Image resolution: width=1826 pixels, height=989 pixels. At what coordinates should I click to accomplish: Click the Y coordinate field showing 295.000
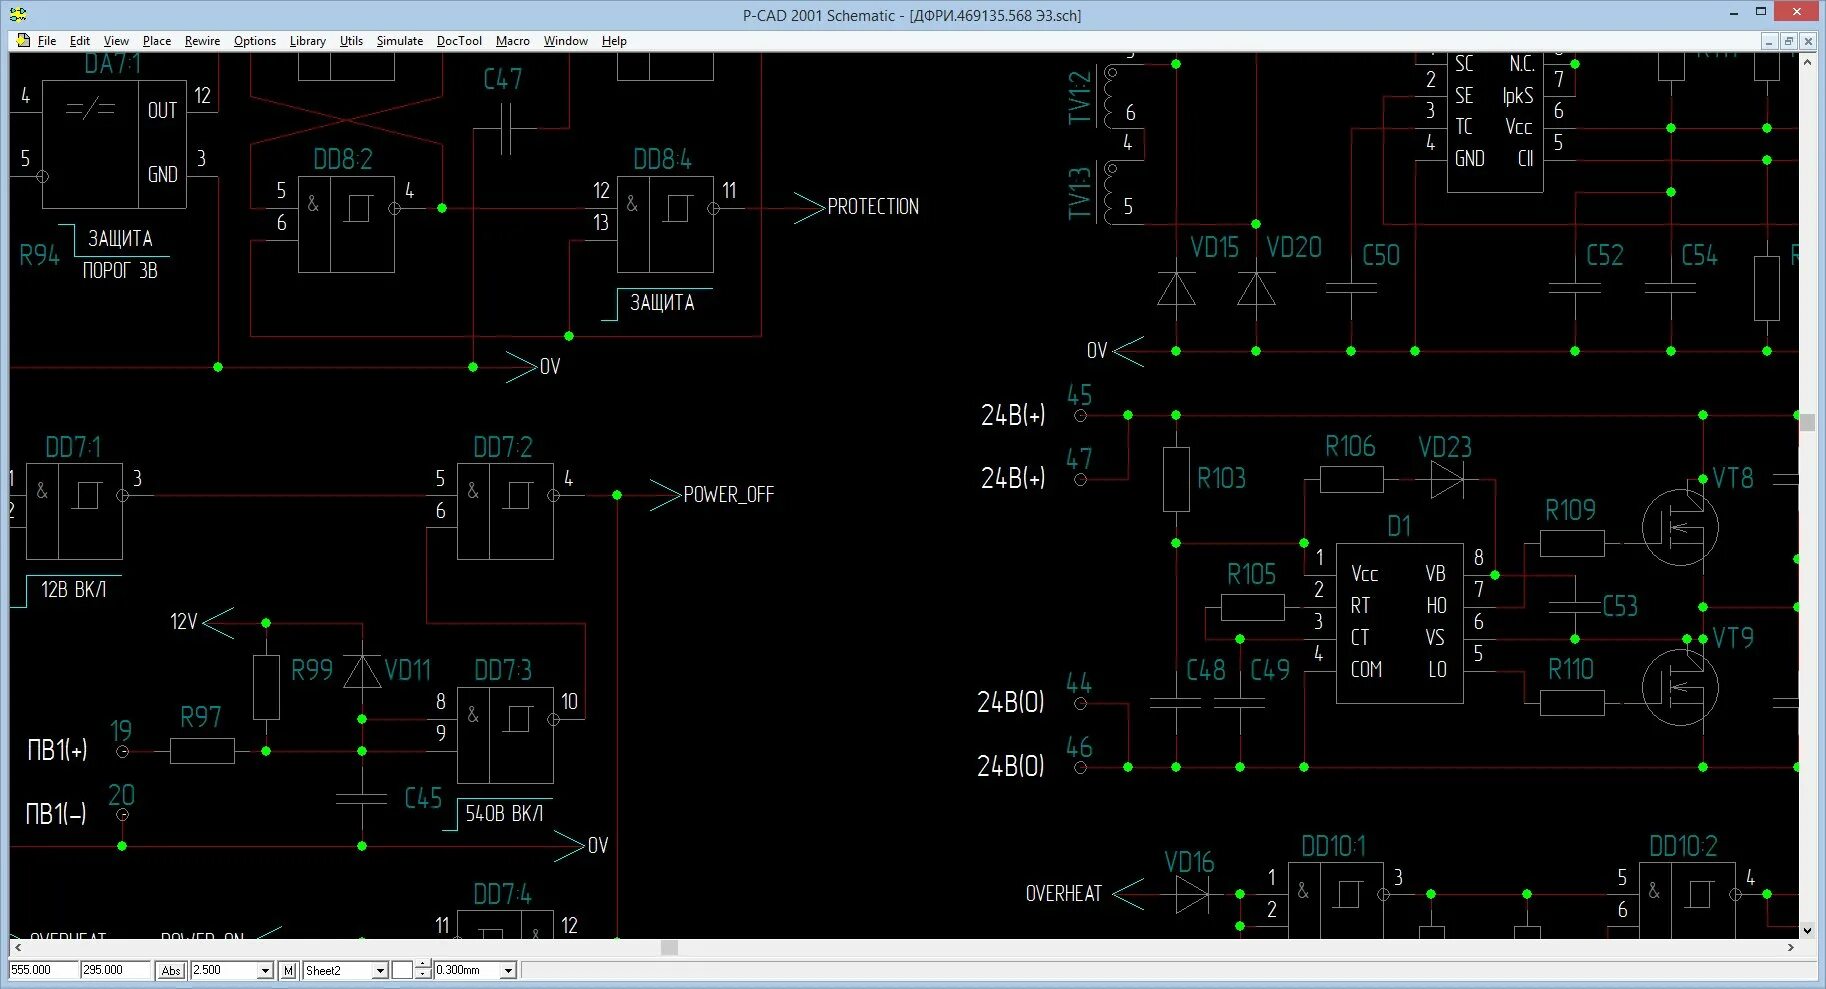pyautogui.click(x=115, y=970)
